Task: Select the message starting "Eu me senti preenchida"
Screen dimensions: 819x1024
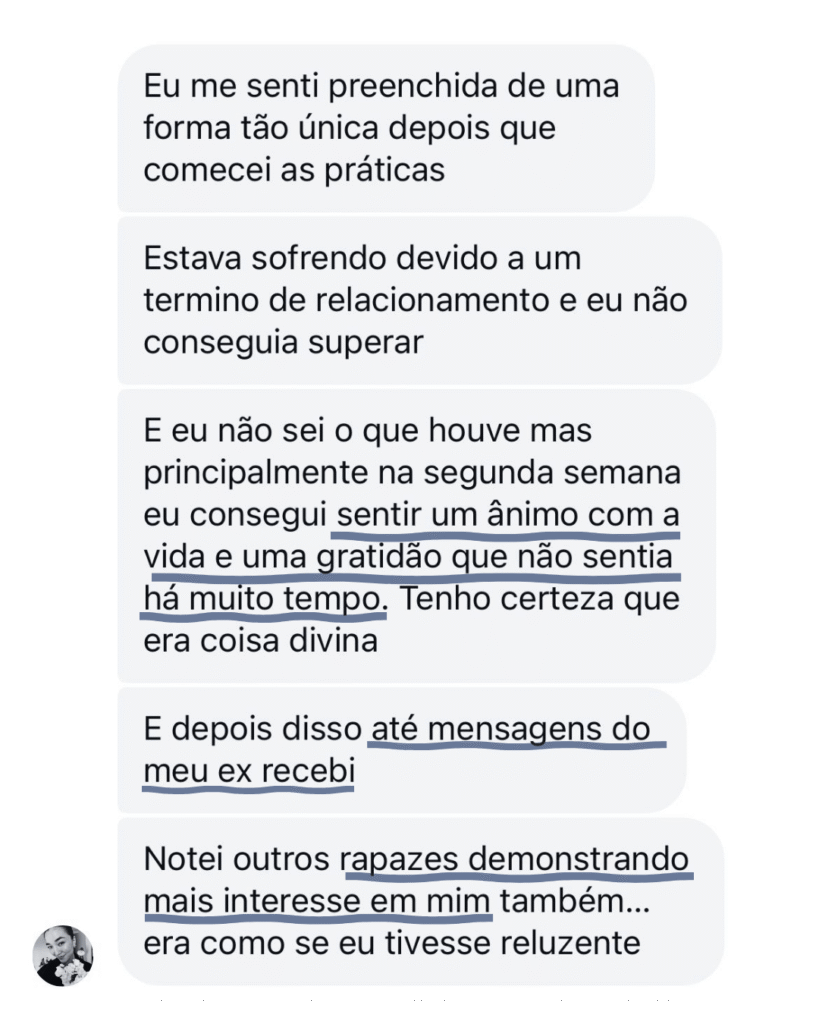Action: tap(385, 128)
